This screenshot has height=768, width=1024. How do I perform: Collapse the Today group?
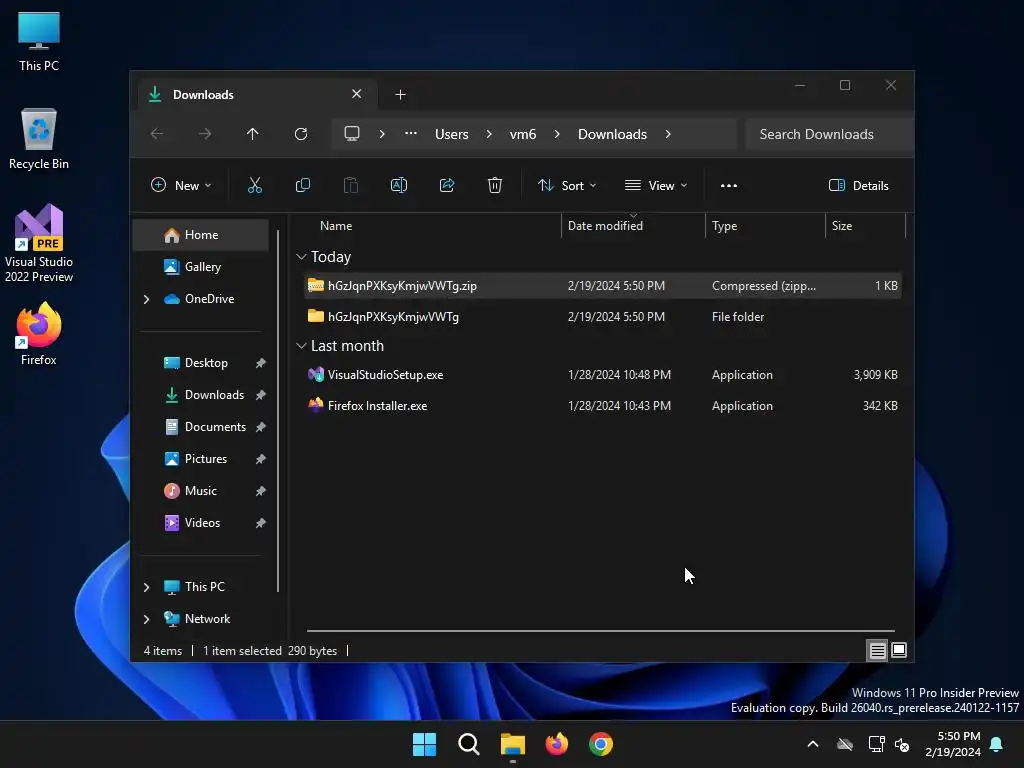pos(301,257)
